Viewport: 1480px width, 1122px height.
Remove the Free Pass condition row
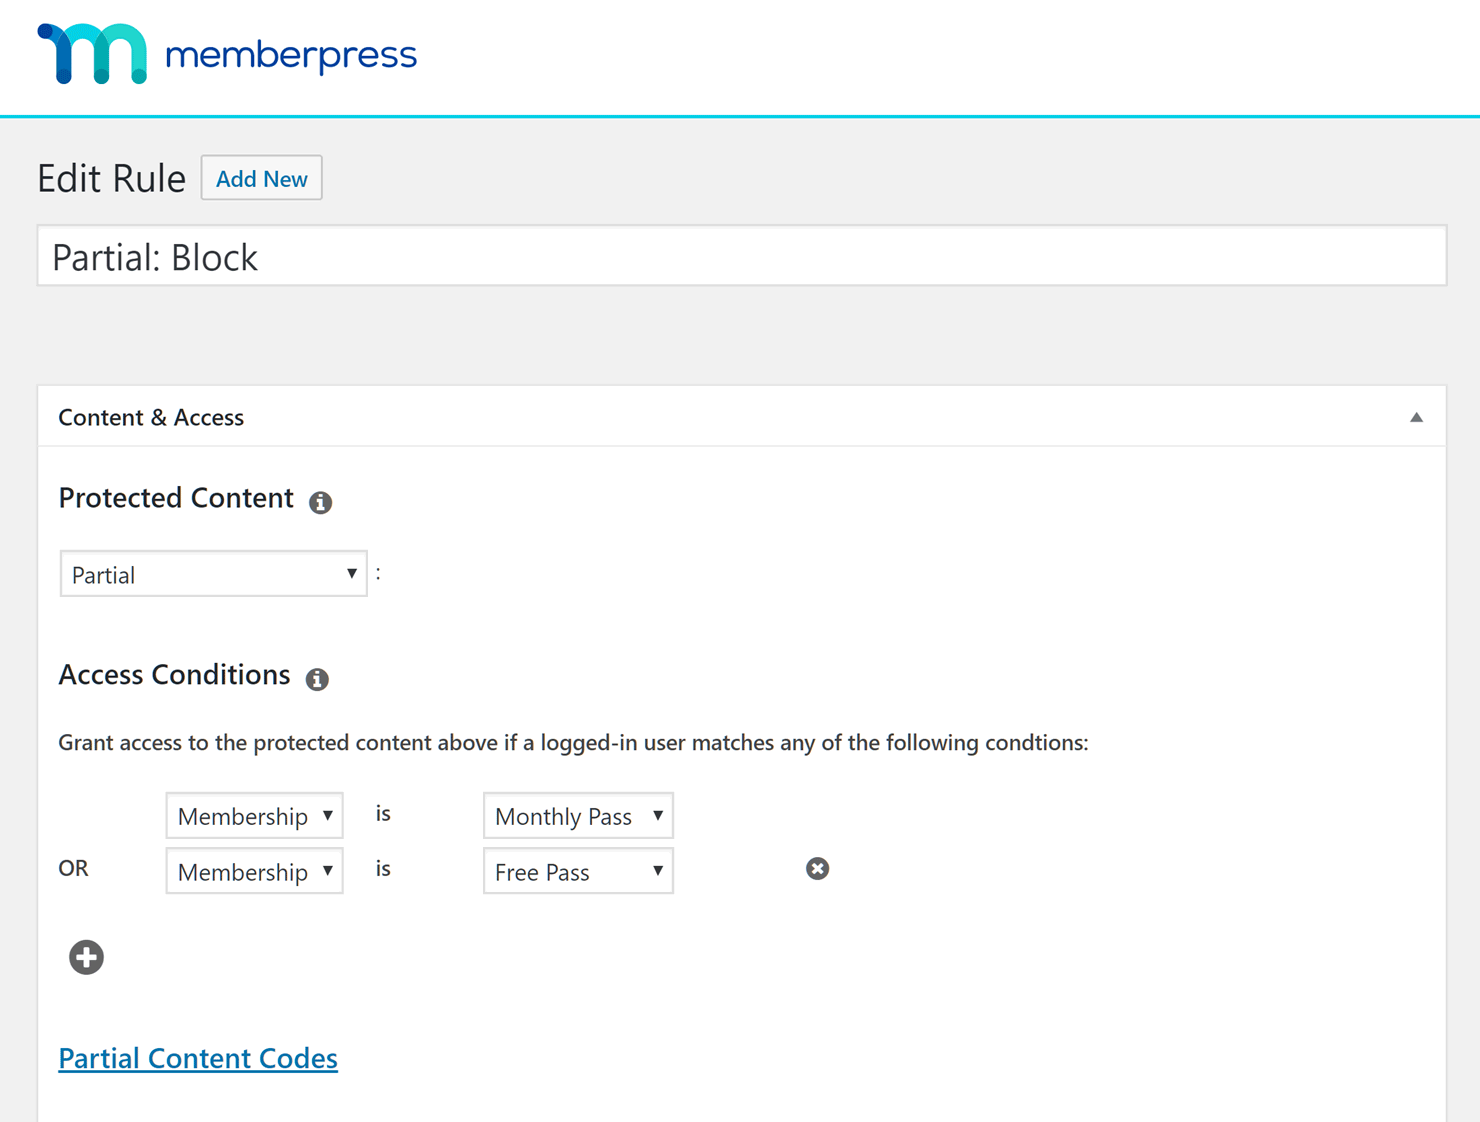click(x=817, y=868)
